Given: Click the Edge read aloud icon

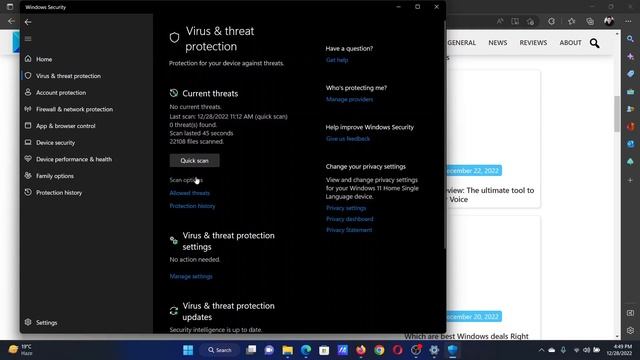Looking at the screenshot, I should point(500,21).
